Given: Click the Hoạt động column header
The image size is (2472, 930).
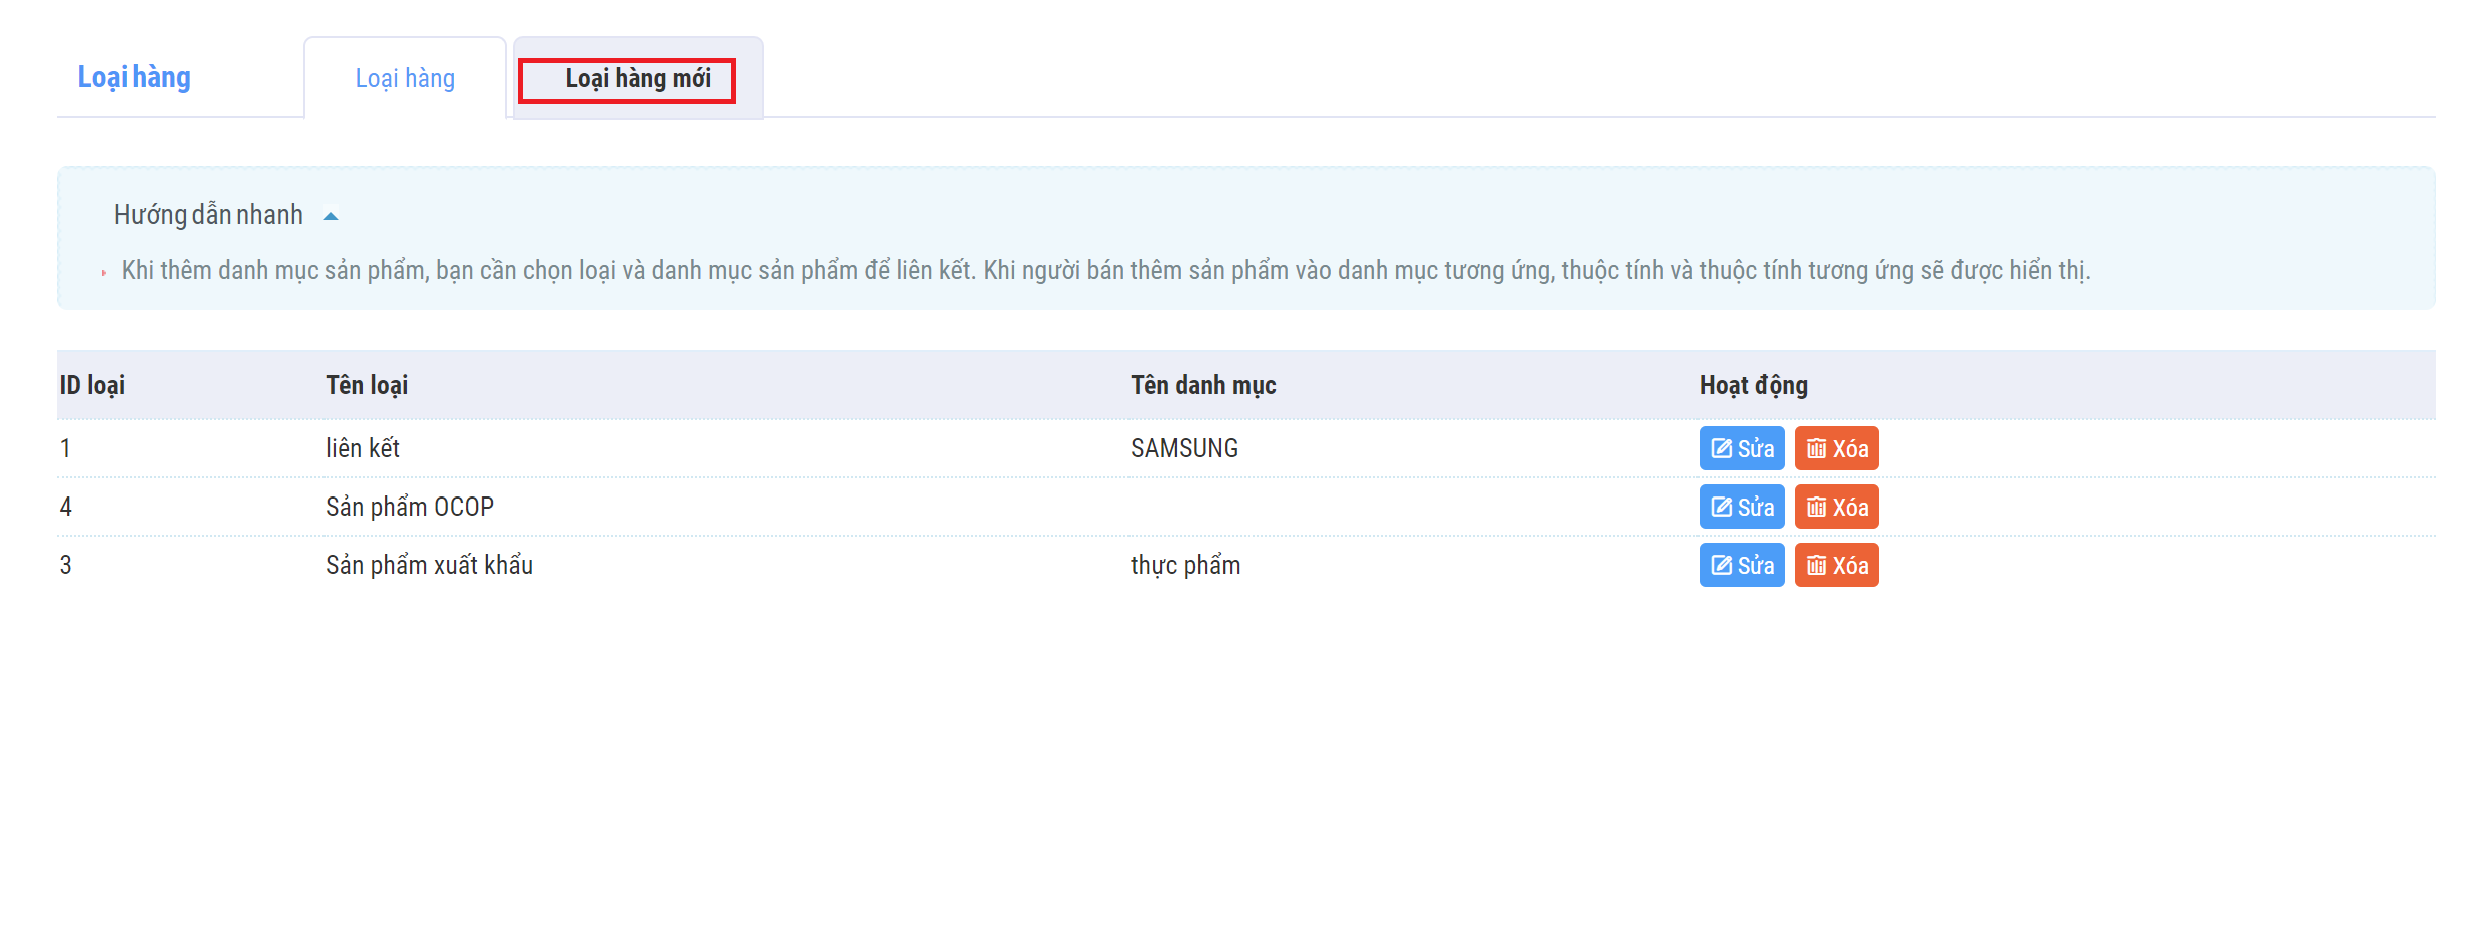Looking at the screenshot, I should click(1753, 385).
